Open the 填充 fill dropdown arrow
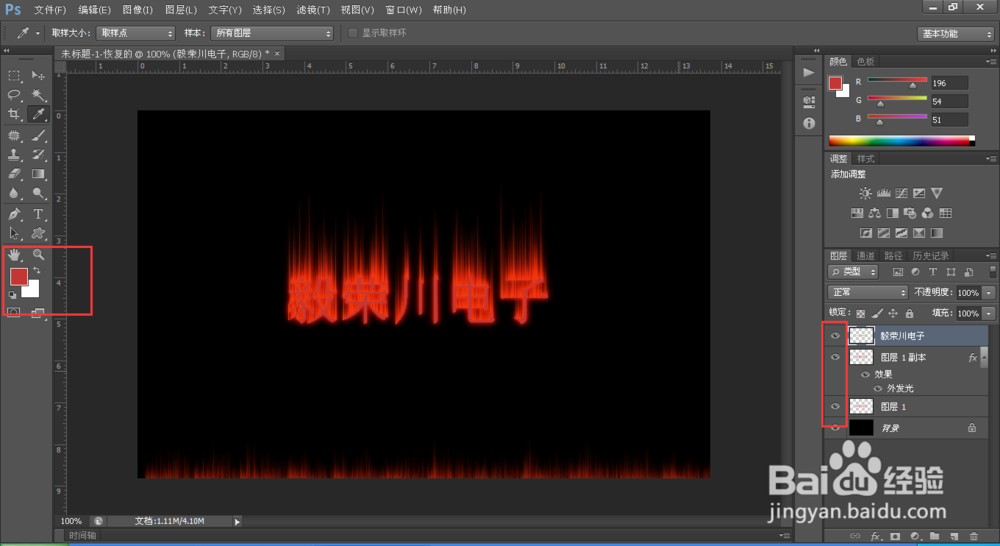Image resolution: width=1000 pixels, height=546 pixels. [x=989, y=313]
